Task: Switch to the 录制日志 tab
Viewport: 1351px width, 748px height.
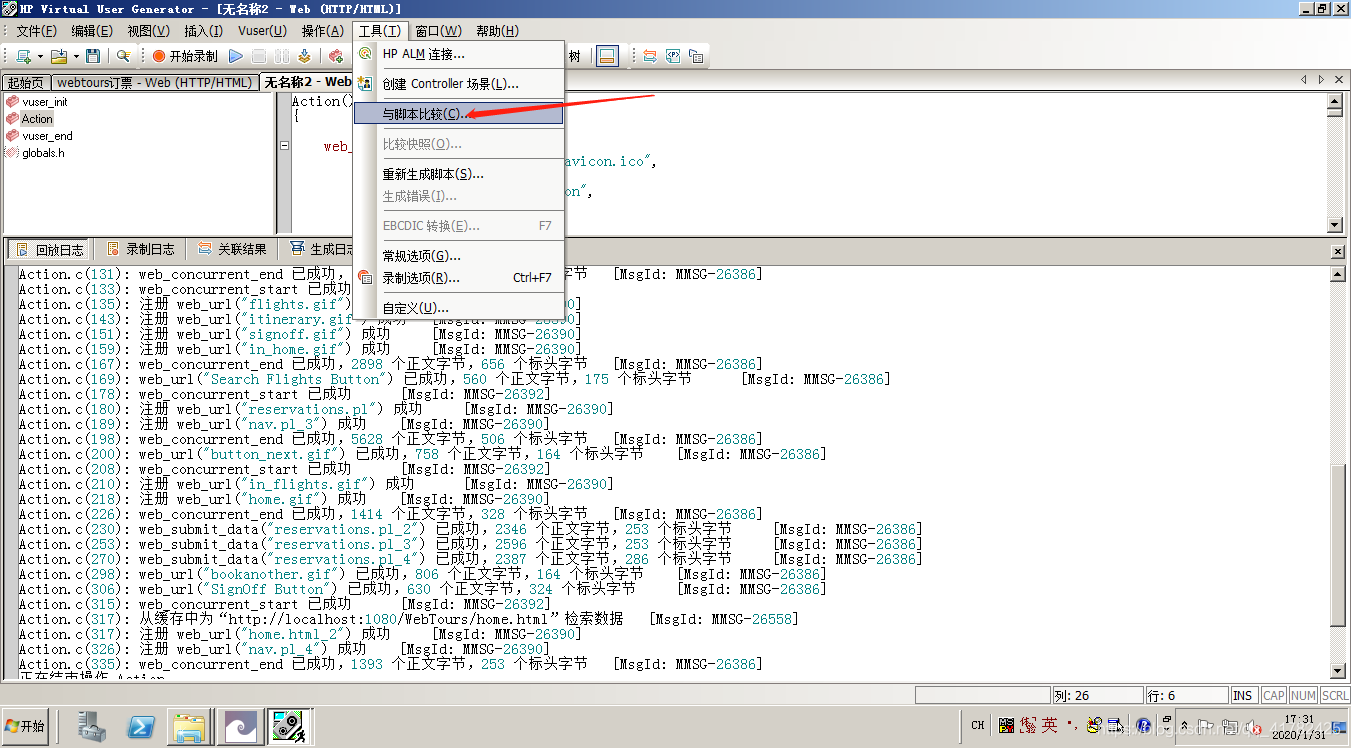Action: coord(140,249)
